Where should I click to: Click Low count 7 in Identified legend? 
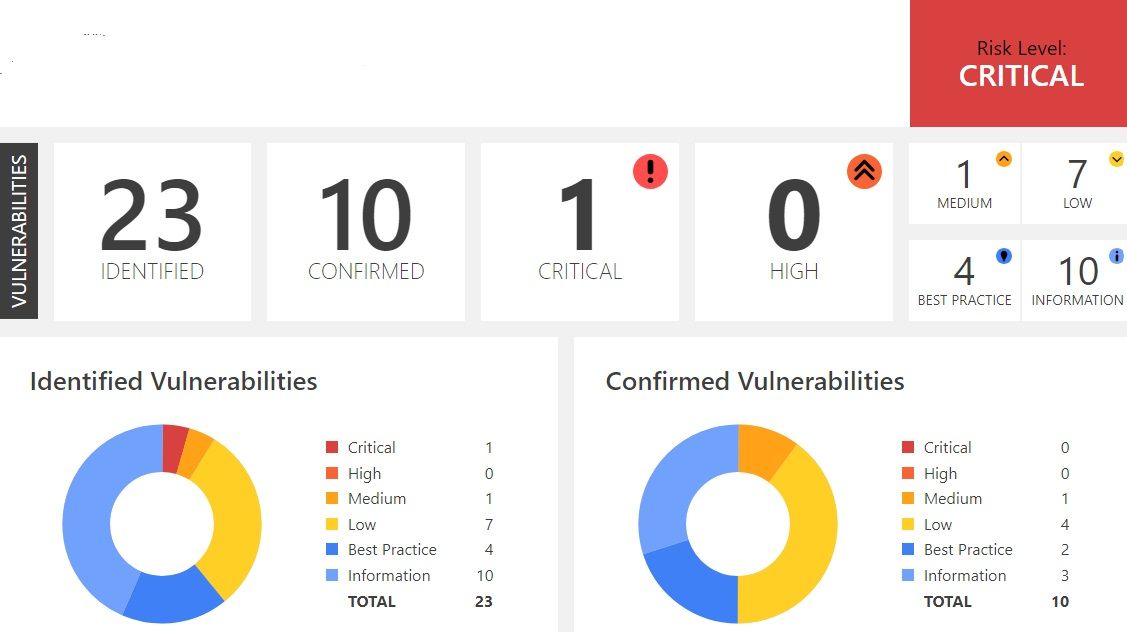(x=489, y=524)
